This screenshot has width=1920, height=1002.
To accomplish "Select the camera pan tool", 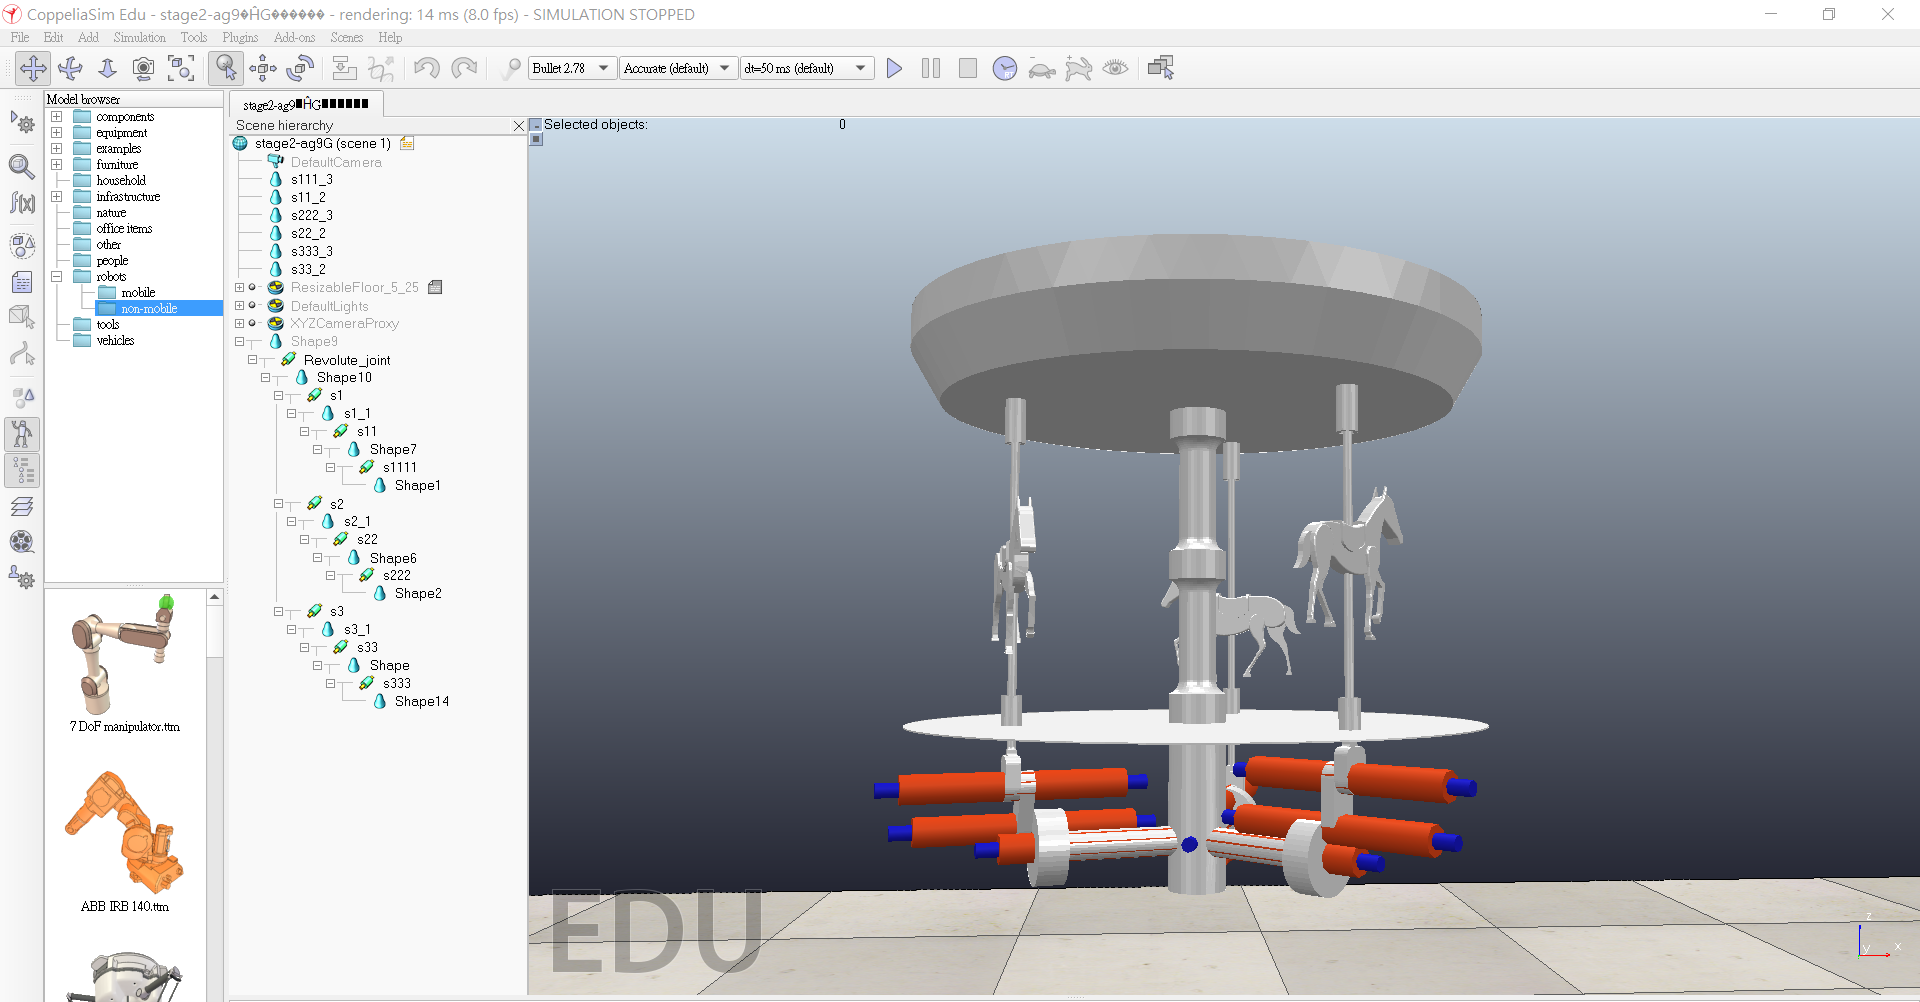I will [x=33, y=68].
